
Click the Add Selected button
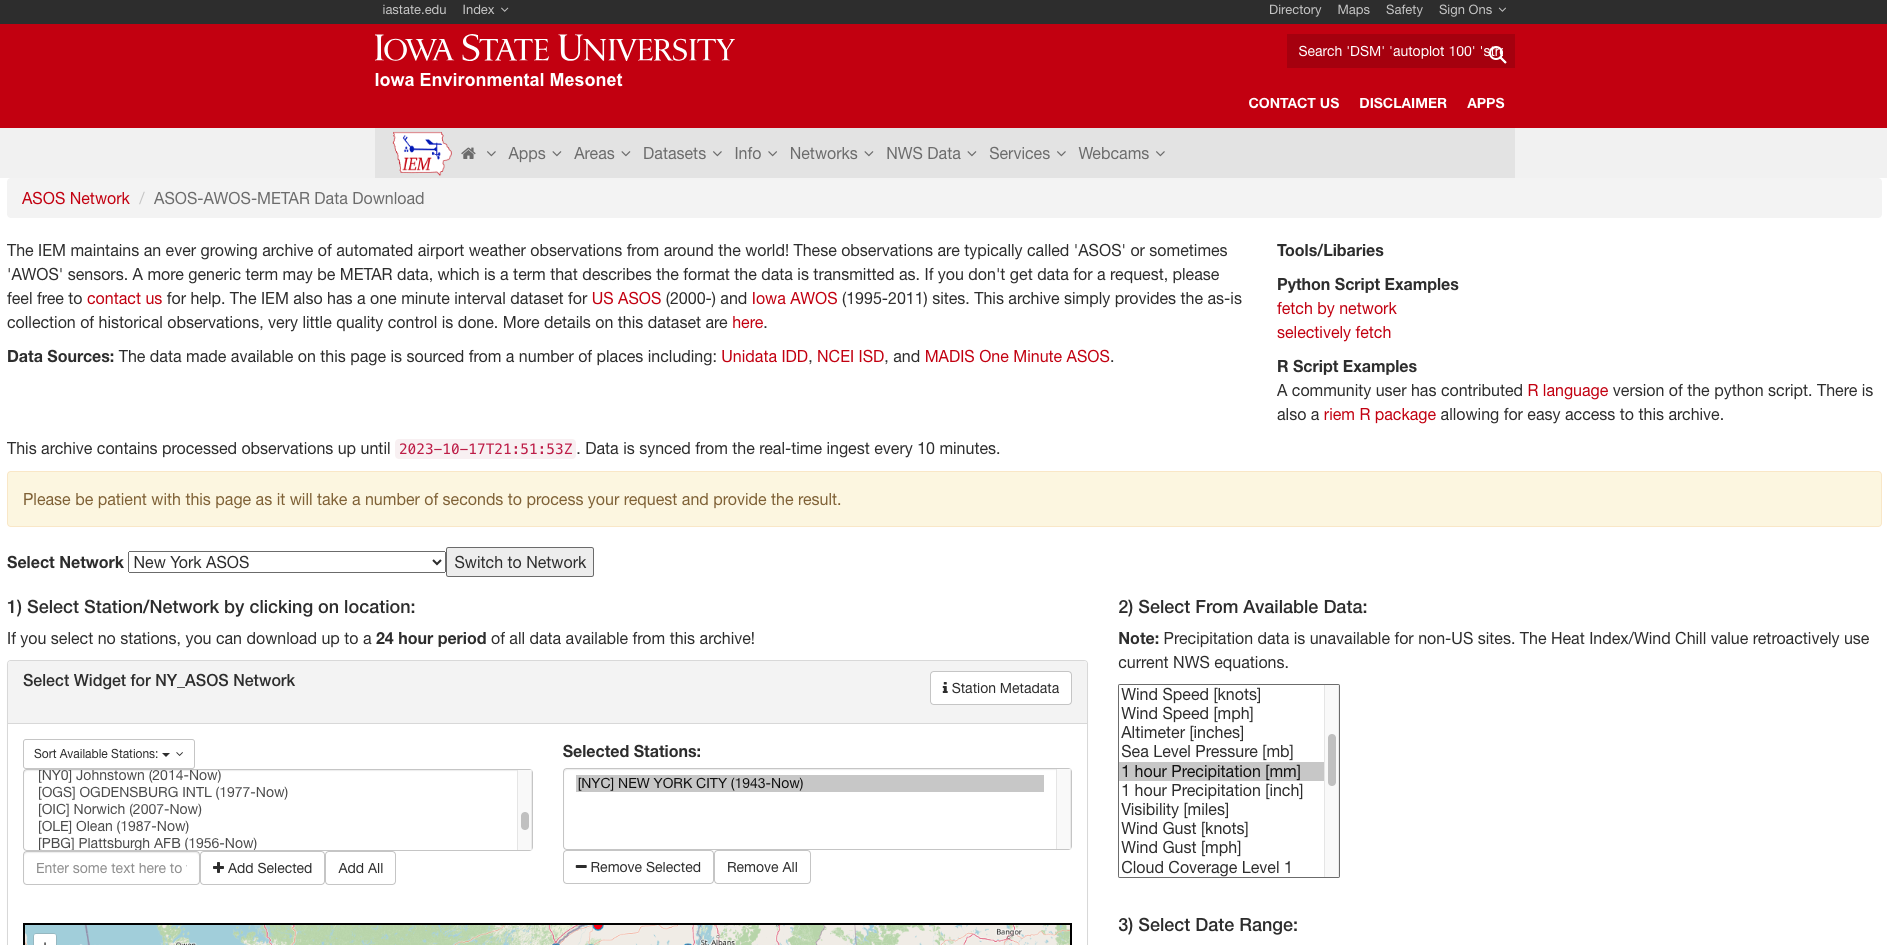(263, 868)
